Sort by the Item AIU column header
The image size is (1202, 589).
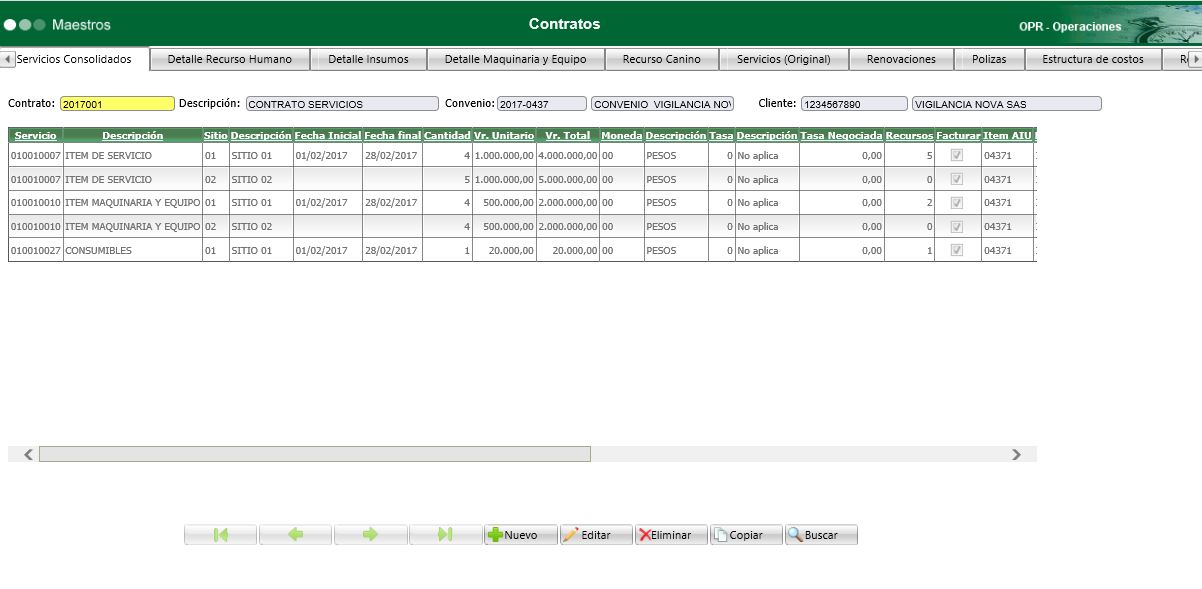[1008, 135]
